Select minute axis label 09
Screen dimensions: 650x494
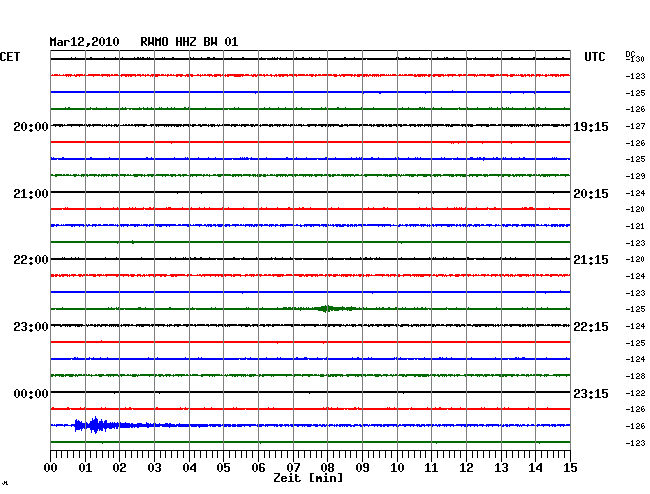[x=362, y=468]
